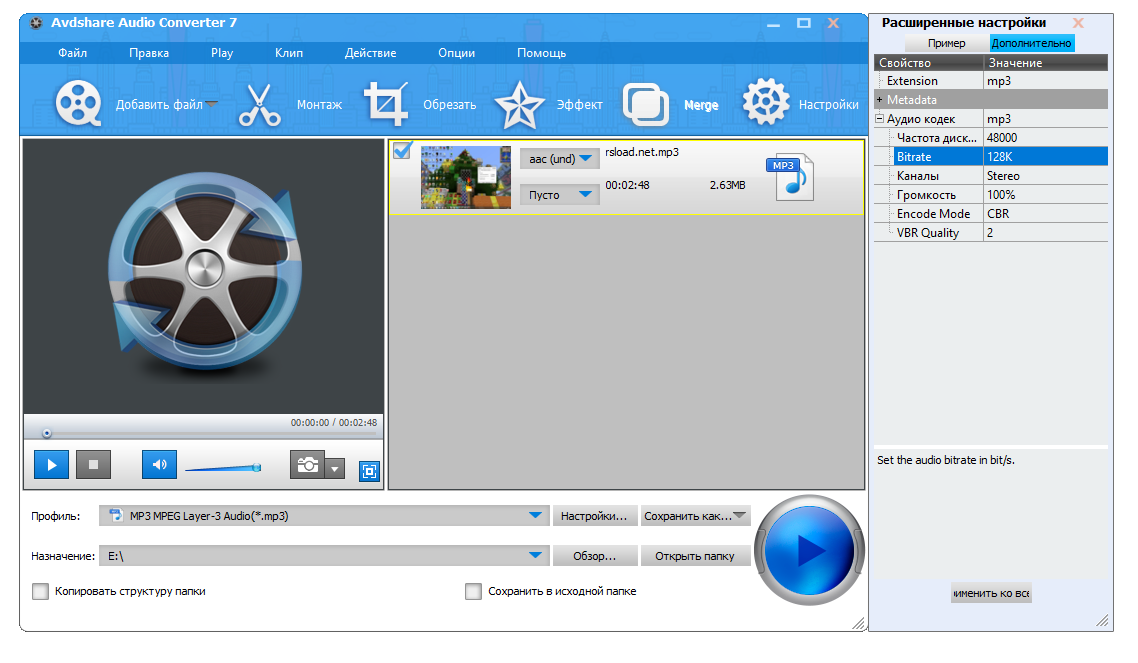Click the Монтаж toolbar label
The height and width of the screenshot is (663, 1138).
(x=319, y=104)
